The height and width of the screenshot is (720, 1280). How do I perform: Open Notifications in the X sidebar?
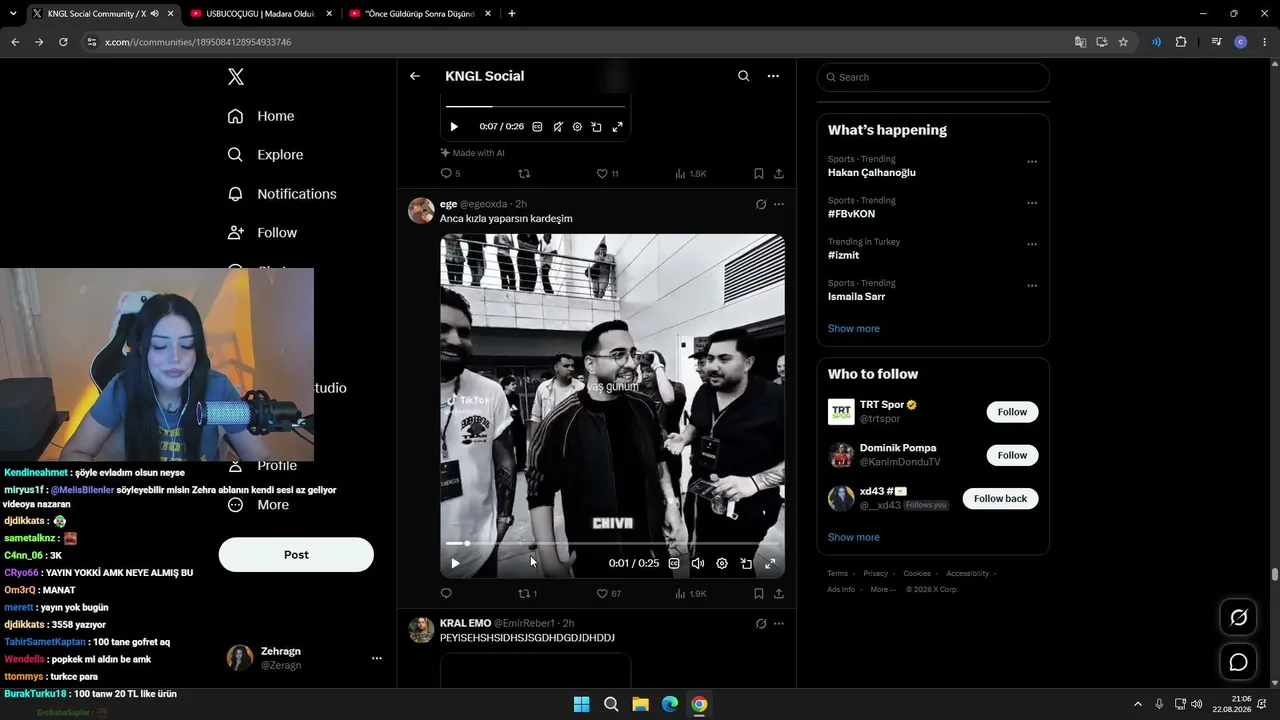coord(282,194)
